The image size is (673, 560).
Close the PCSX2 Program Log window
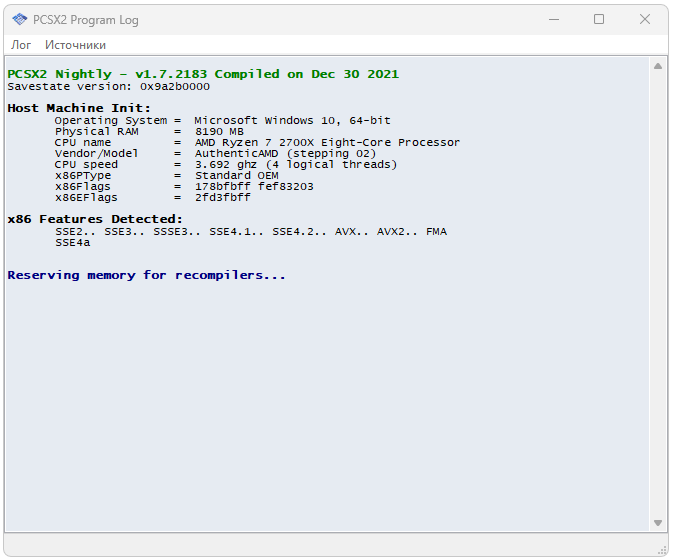pos(645,19)
